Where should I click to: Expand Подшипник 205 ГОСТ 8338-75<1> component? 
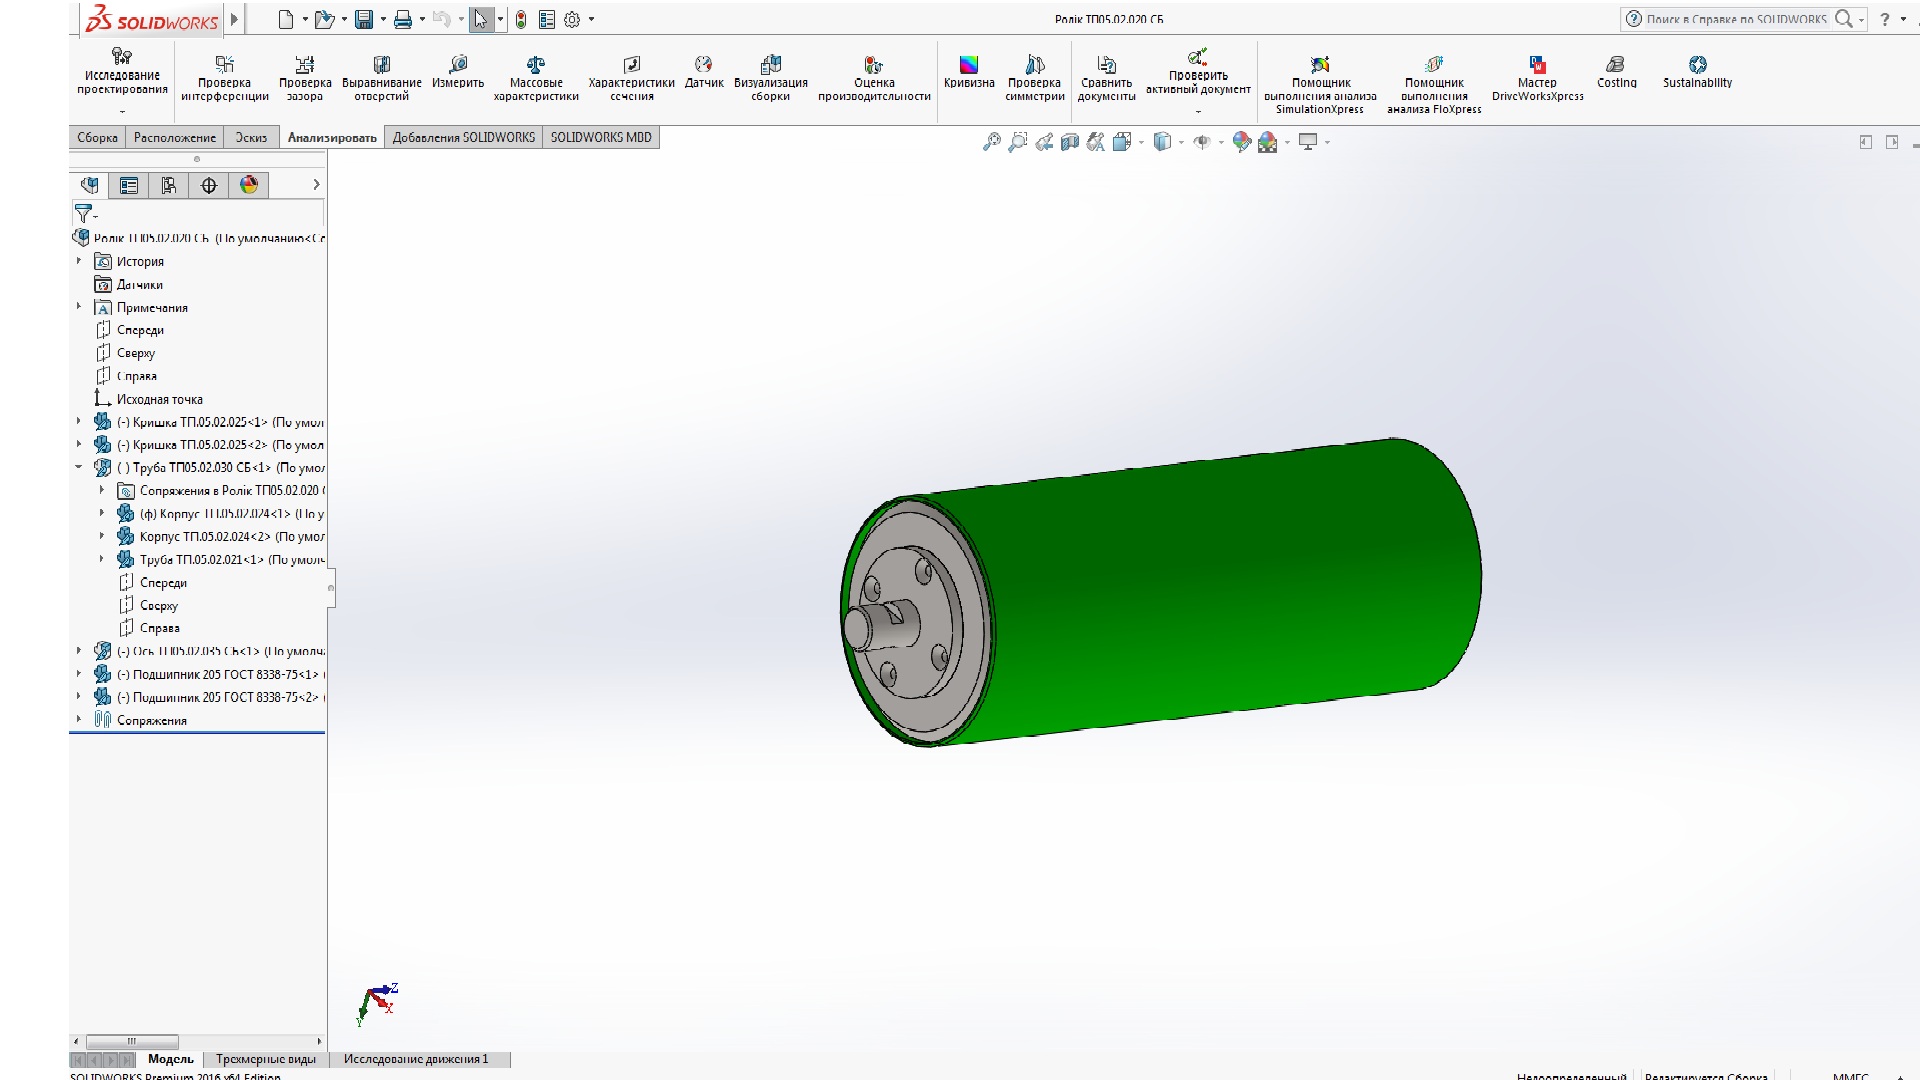click(79, 674)
